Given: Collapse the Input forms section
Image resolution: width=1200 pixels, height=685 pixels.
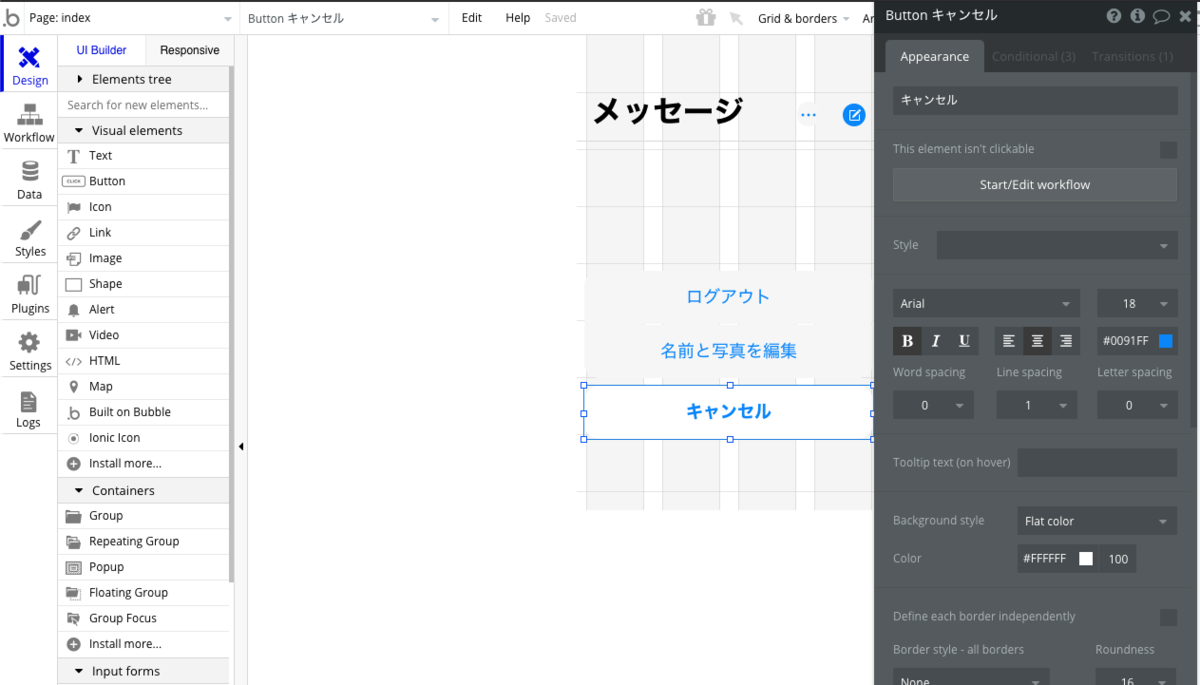Looking at the screenshot, I should pos(144,671).
